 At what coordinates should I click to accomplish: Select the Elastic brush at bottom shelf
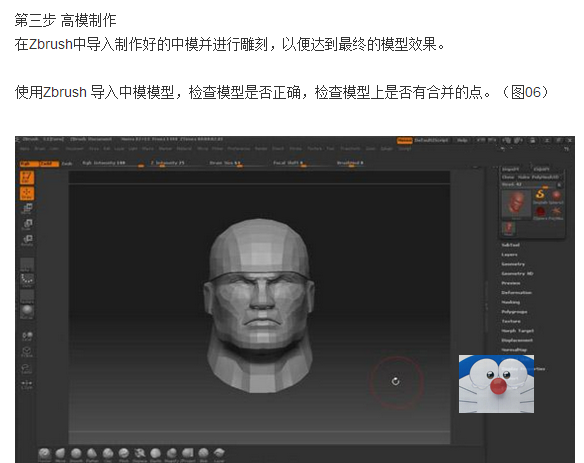click(156, 454)
